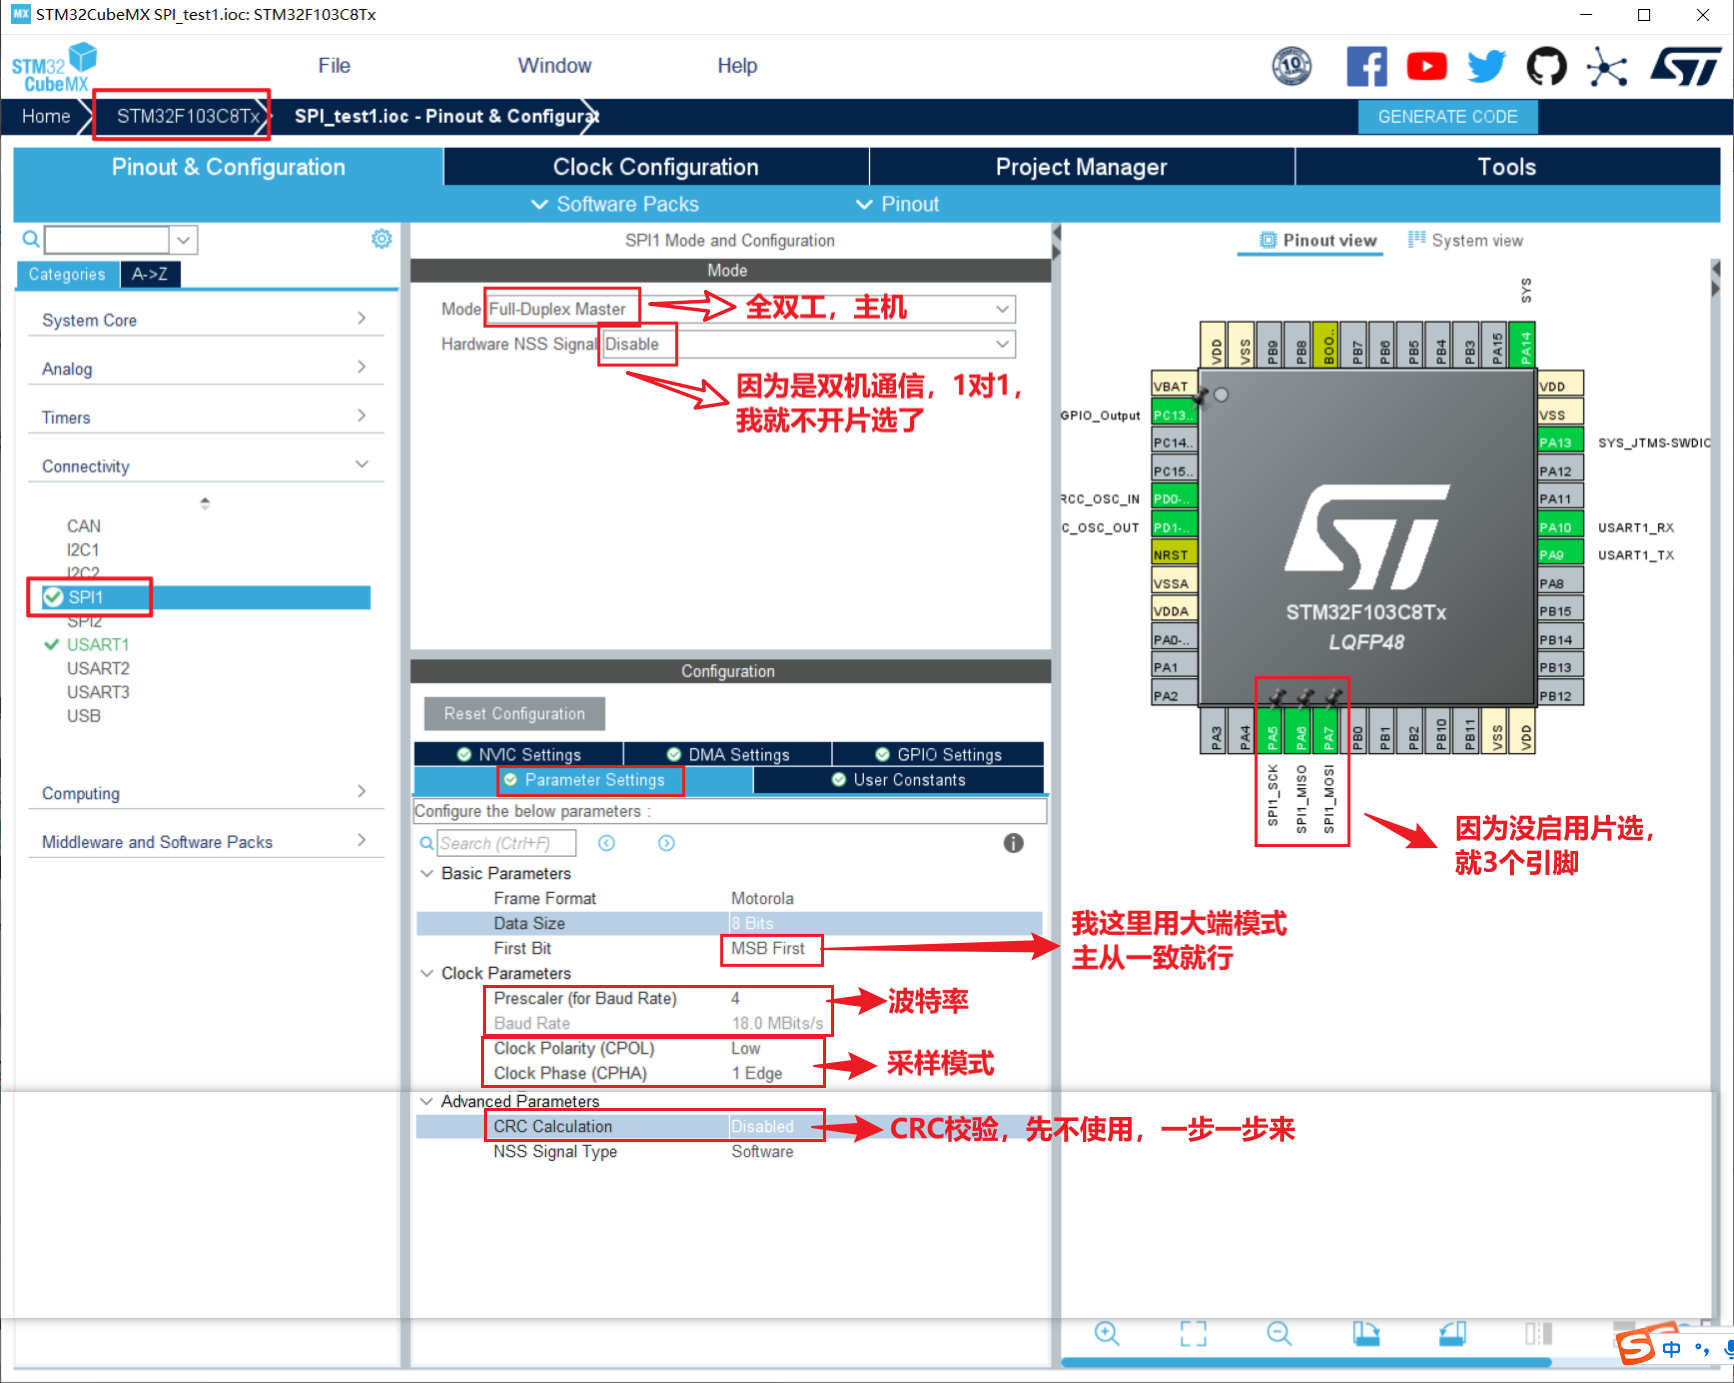
Task: Open the DMA Settings tab
Action: pyautogui.click(x=728, y=754)
